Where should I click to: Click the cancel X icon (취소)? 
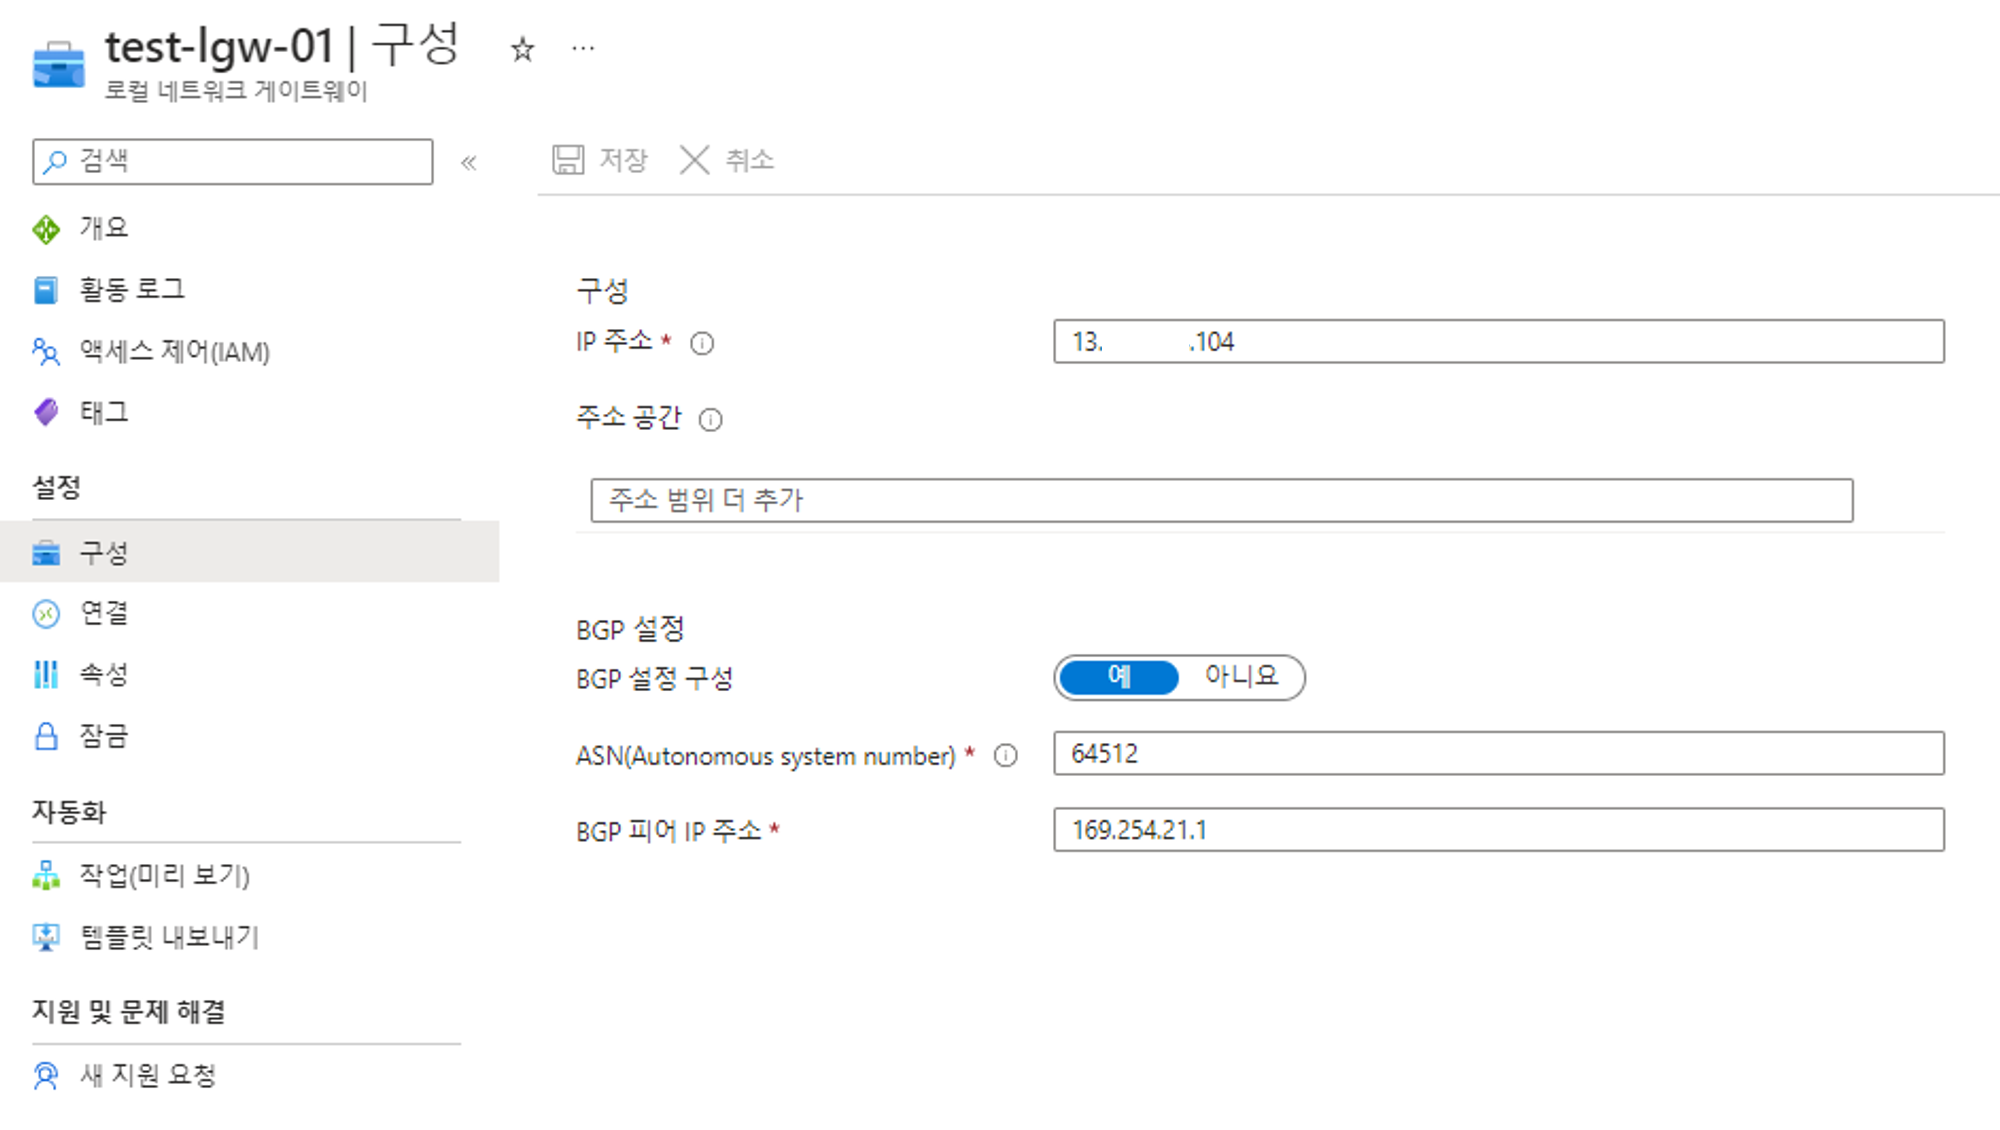coord(694,160)
